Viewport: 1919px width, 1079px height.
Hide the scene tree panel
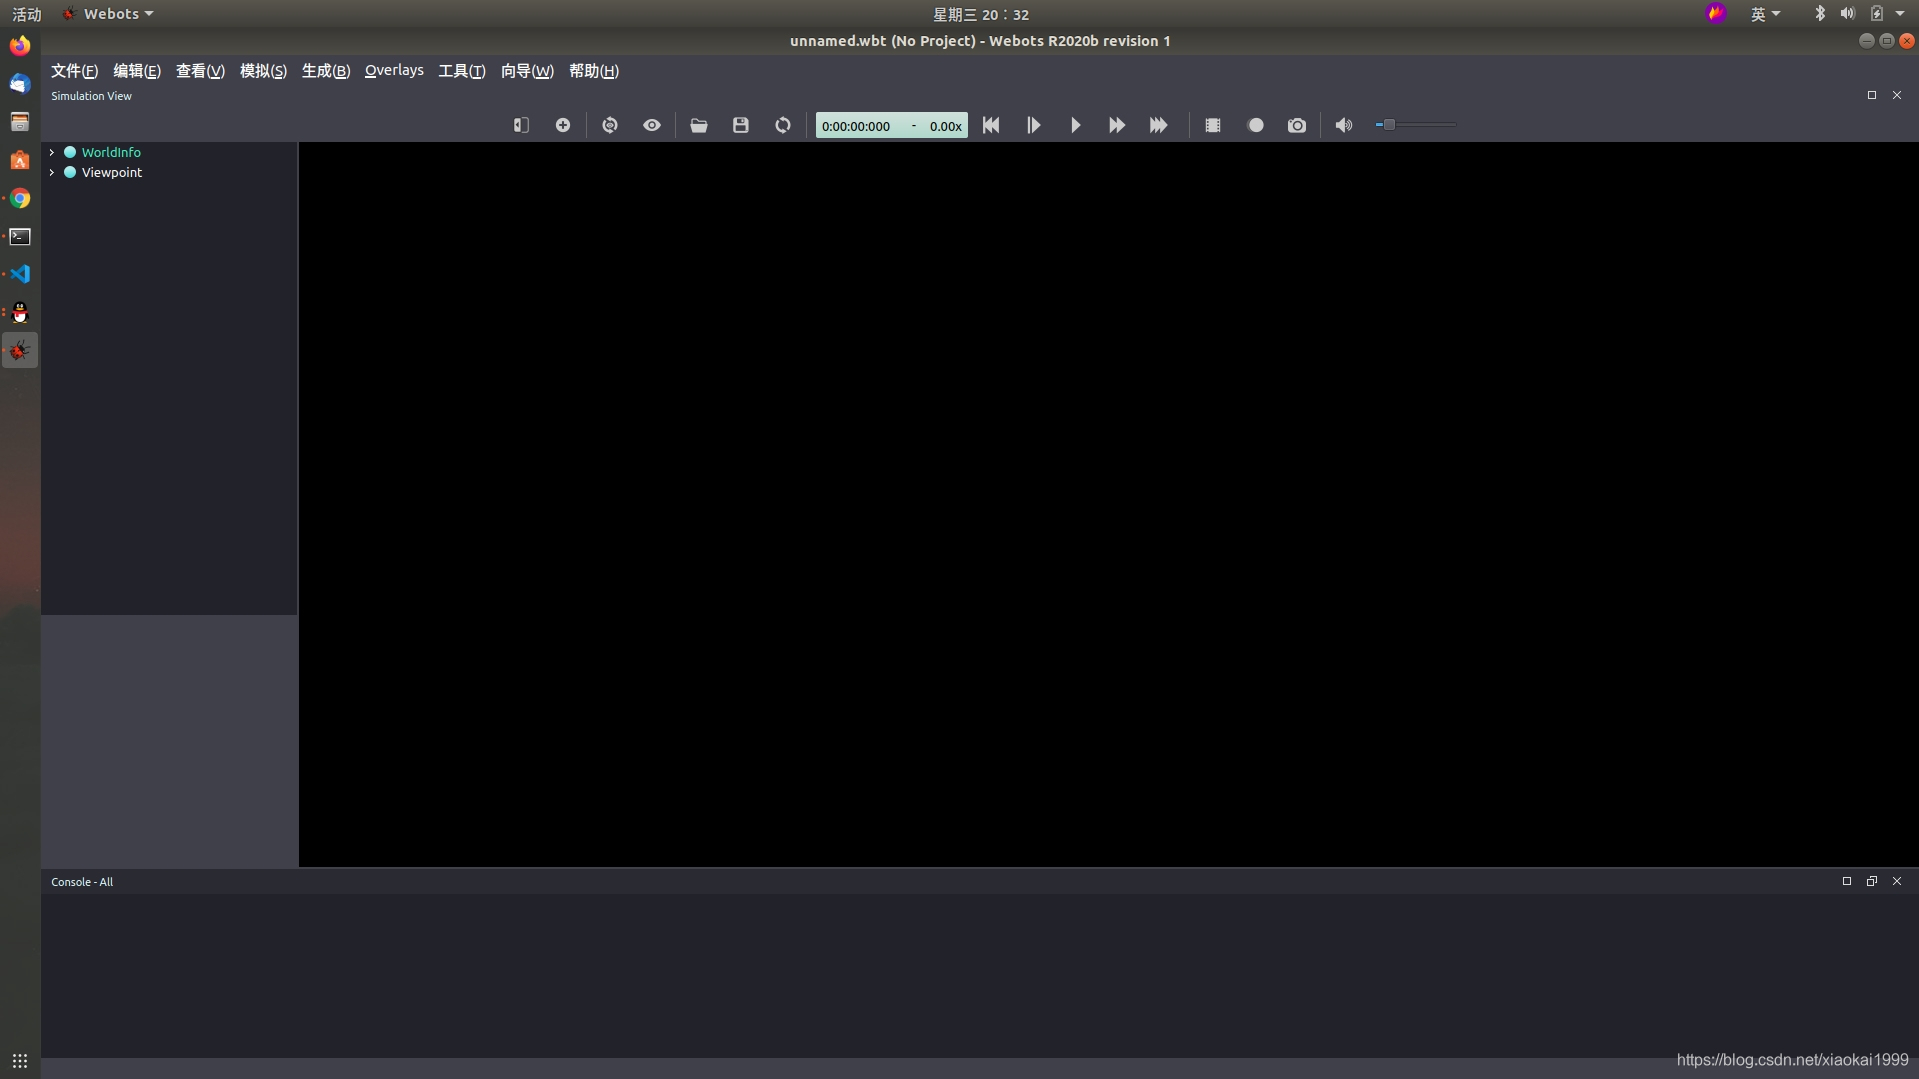click(521, 125)
